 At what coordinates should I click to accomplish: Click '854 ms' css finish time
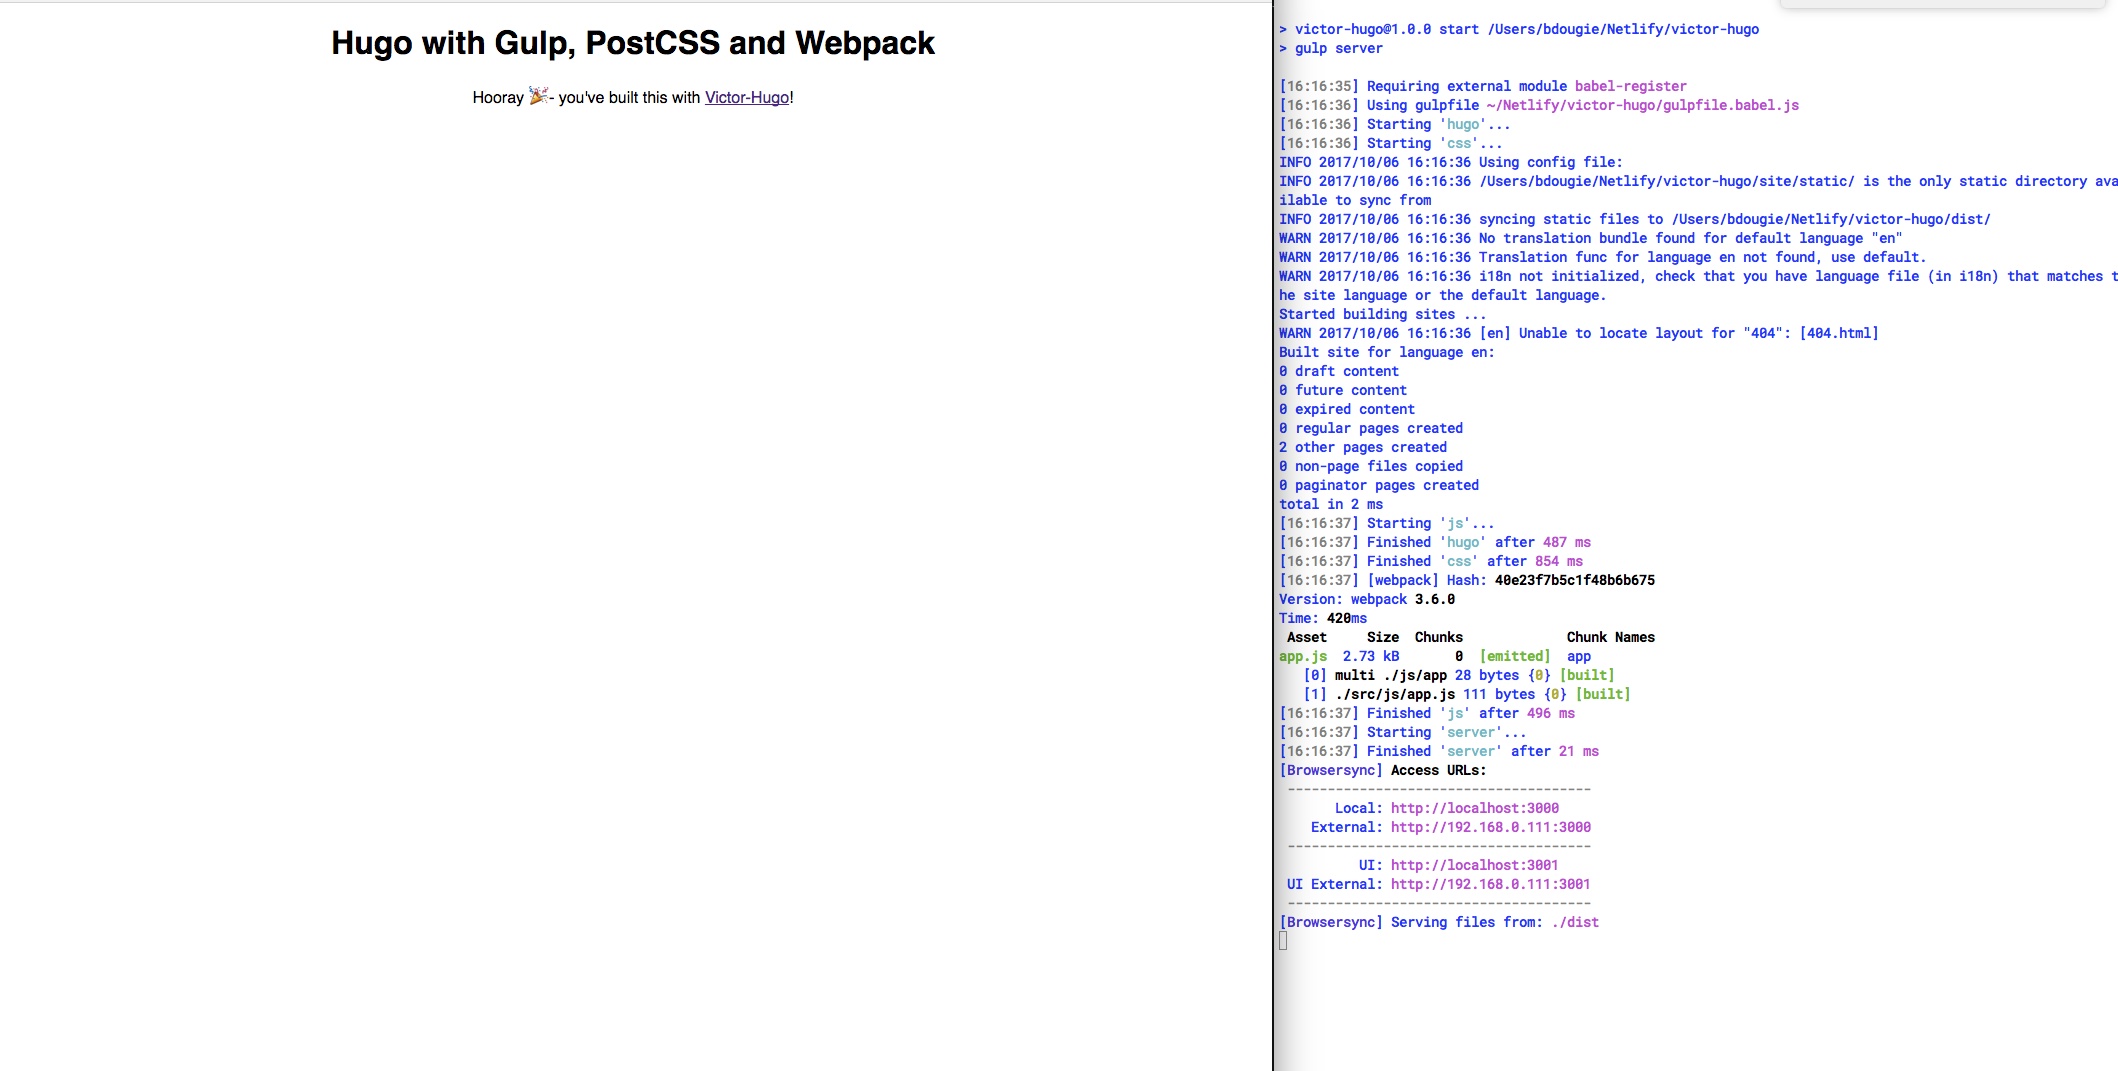pos(1559,561)
